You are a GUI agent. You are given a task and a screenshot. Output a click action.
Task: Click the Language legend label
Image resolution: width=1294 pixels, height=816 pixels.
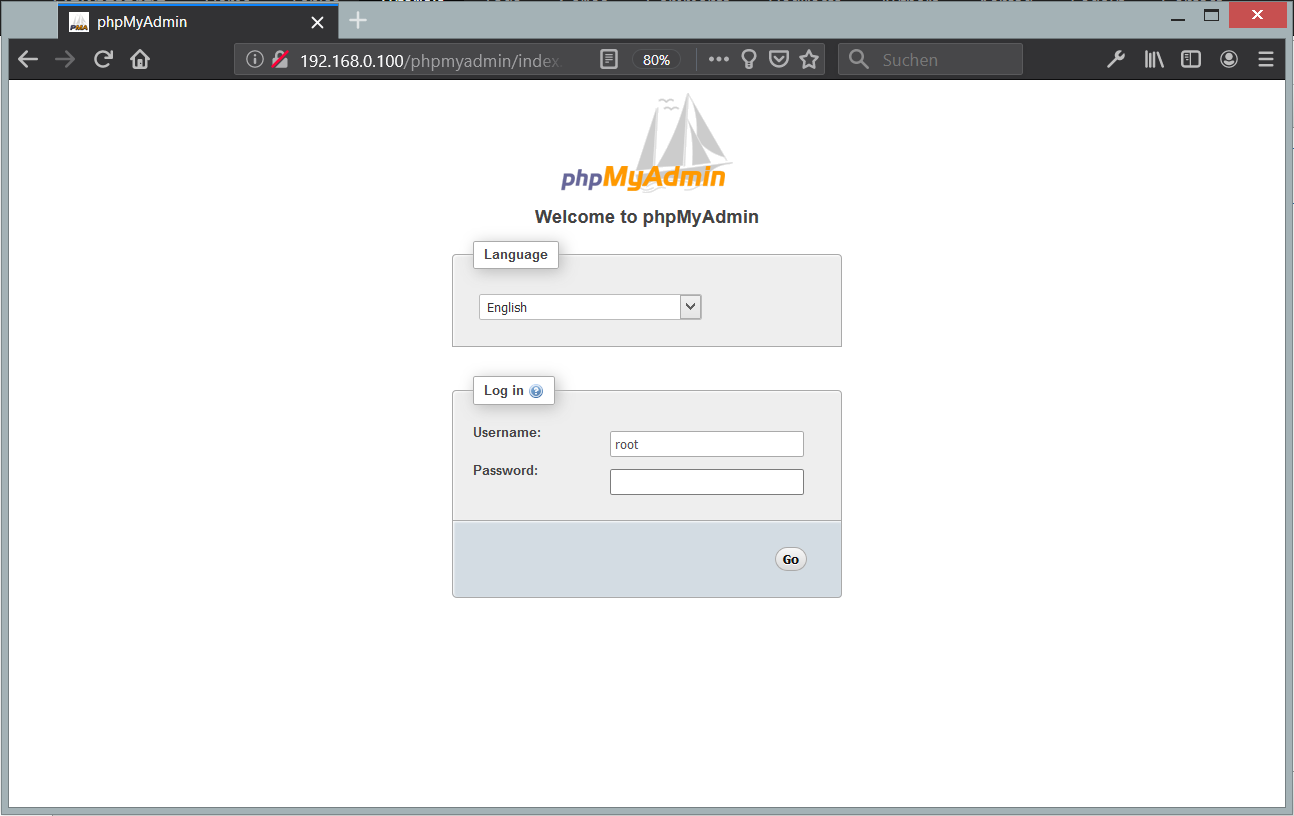point(516,255)
